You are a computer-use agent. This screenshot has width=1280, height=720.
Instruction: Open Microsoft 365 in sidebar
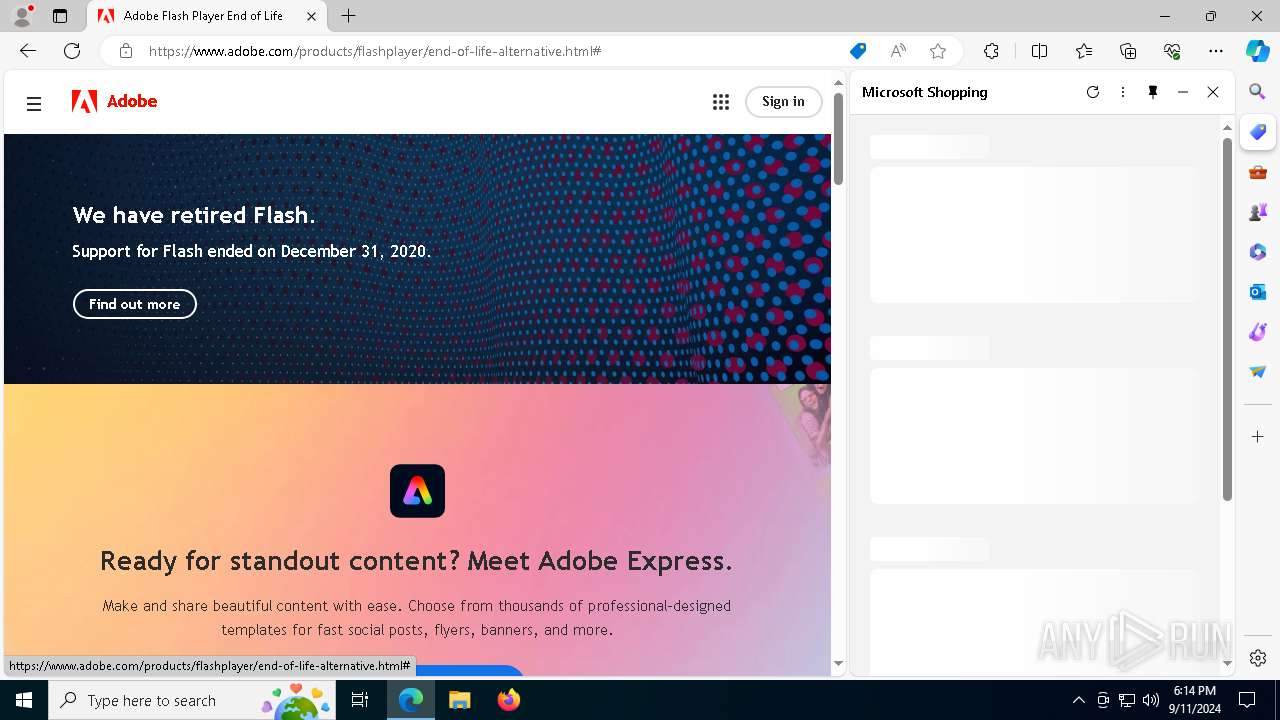1258,252
